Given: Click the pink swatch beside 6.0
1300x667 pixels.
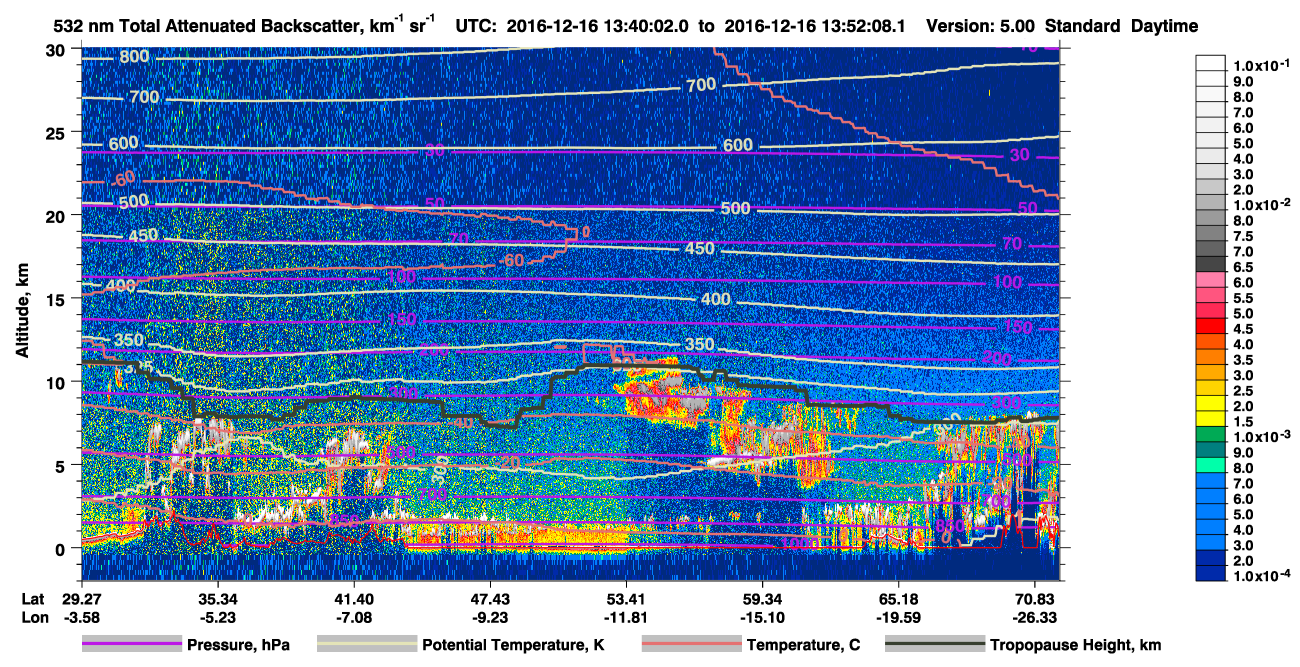Looking at the screenshot, I should coord(1210,282).
